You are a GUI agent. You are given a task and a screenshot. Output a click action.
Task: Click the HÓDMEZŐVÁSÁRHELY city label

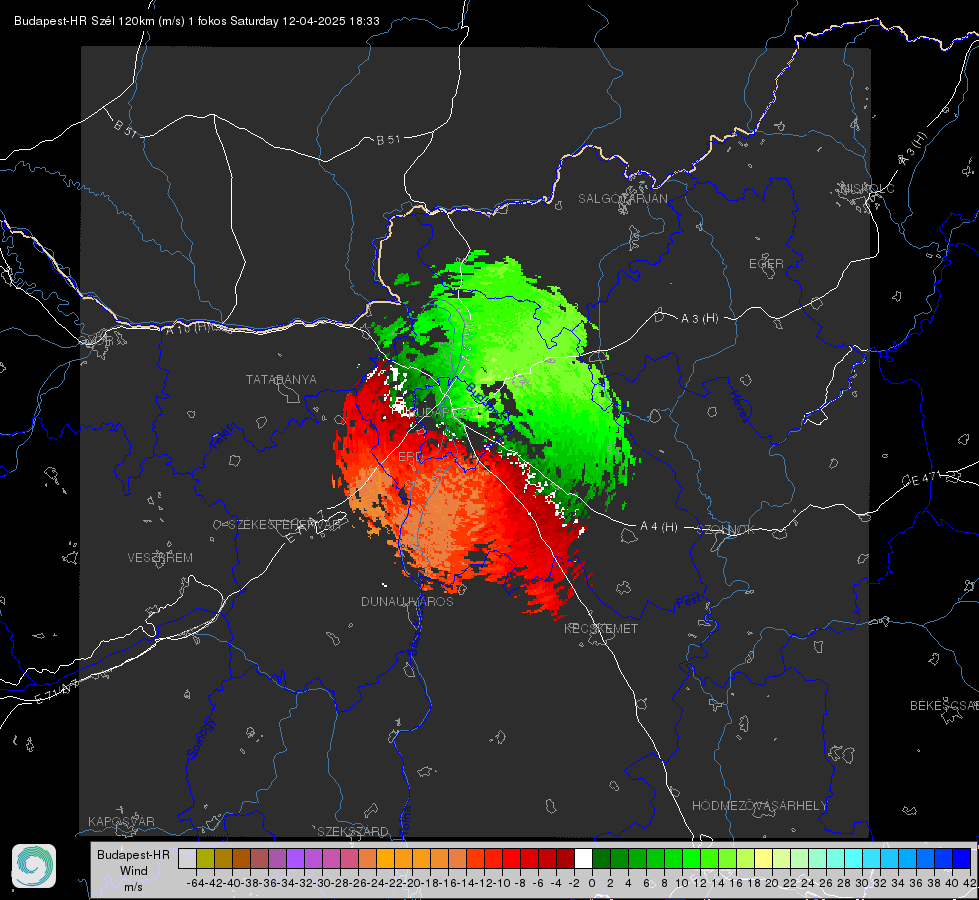pyautogui.click(x=759, y=806)
